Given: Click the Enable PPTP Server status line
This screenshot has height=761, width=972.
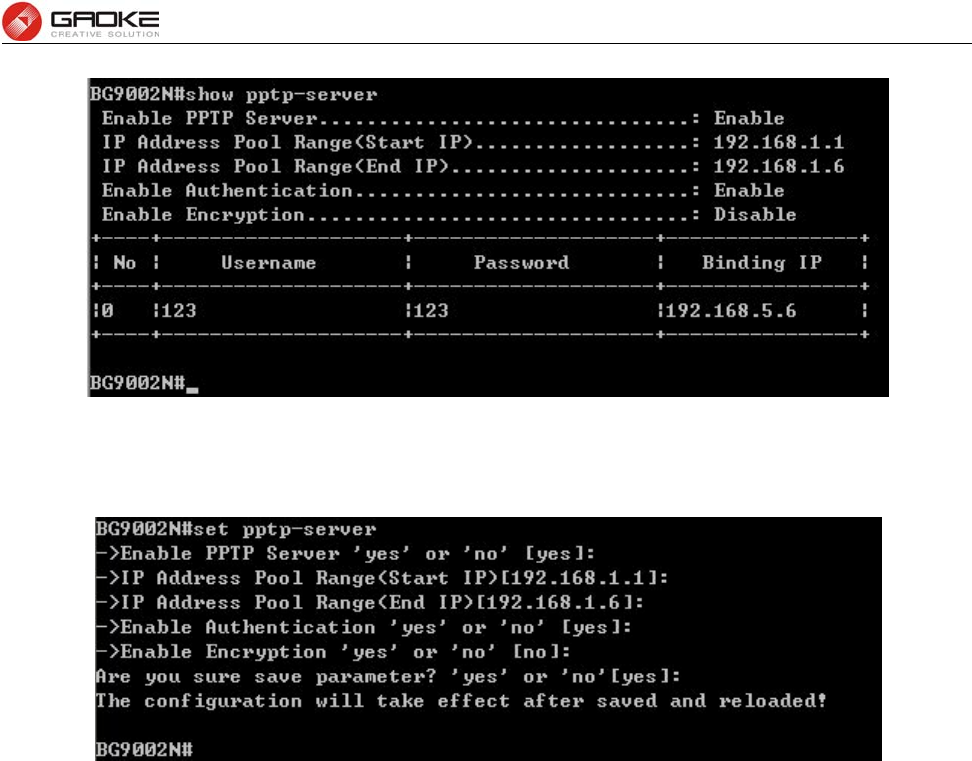Looking at the screenshot, I should [x=443, y=118].
